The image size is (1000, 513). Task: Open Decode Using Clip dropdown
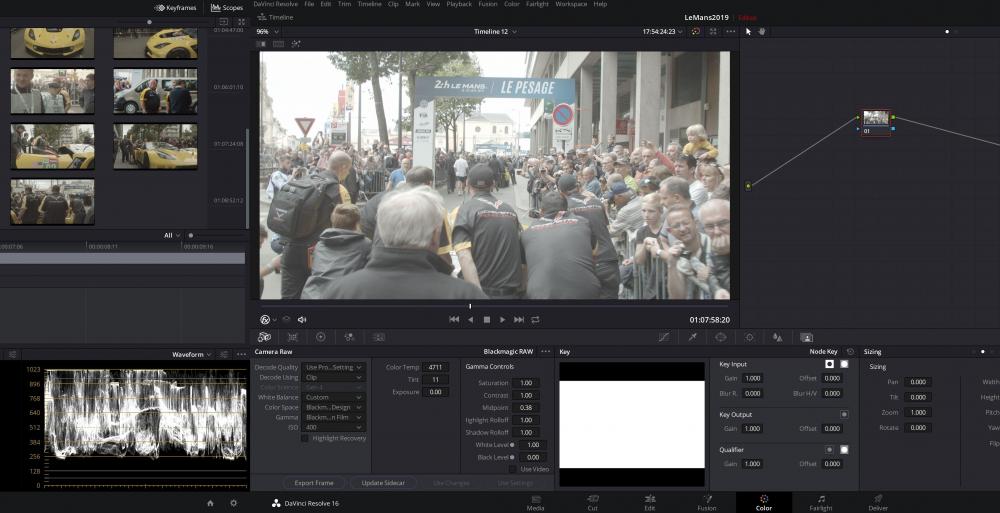pos(333,377)
